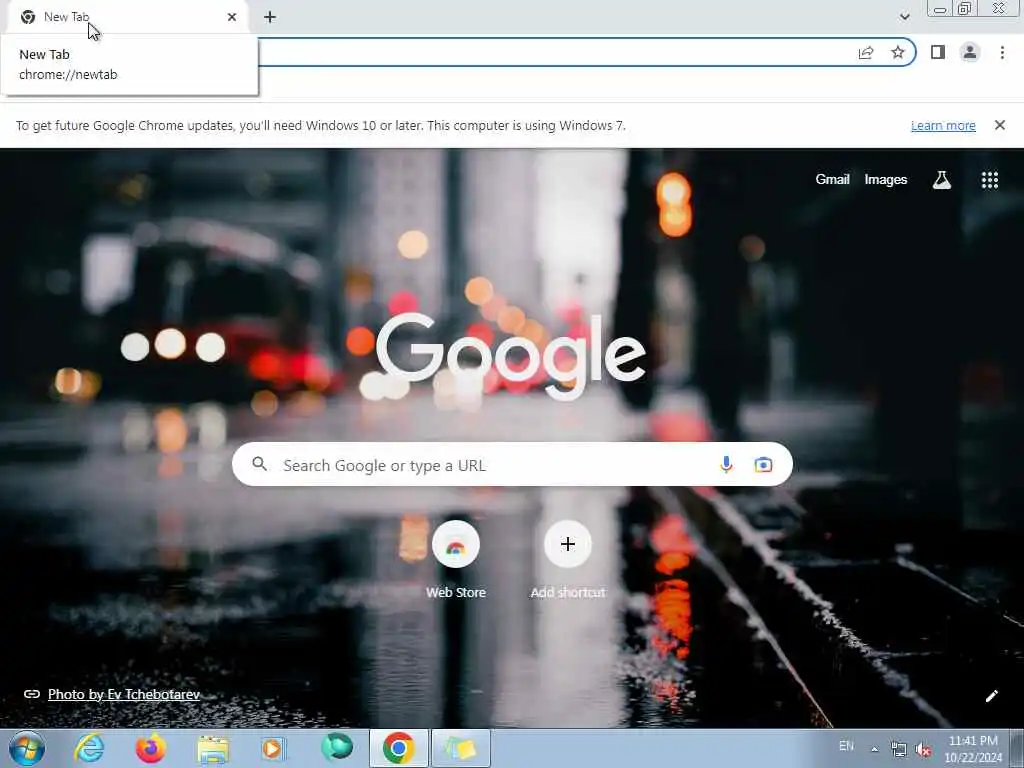Toggle the side panel icon
The image size is (1024, 768).
pyautogui.click(x=938, y=52)
